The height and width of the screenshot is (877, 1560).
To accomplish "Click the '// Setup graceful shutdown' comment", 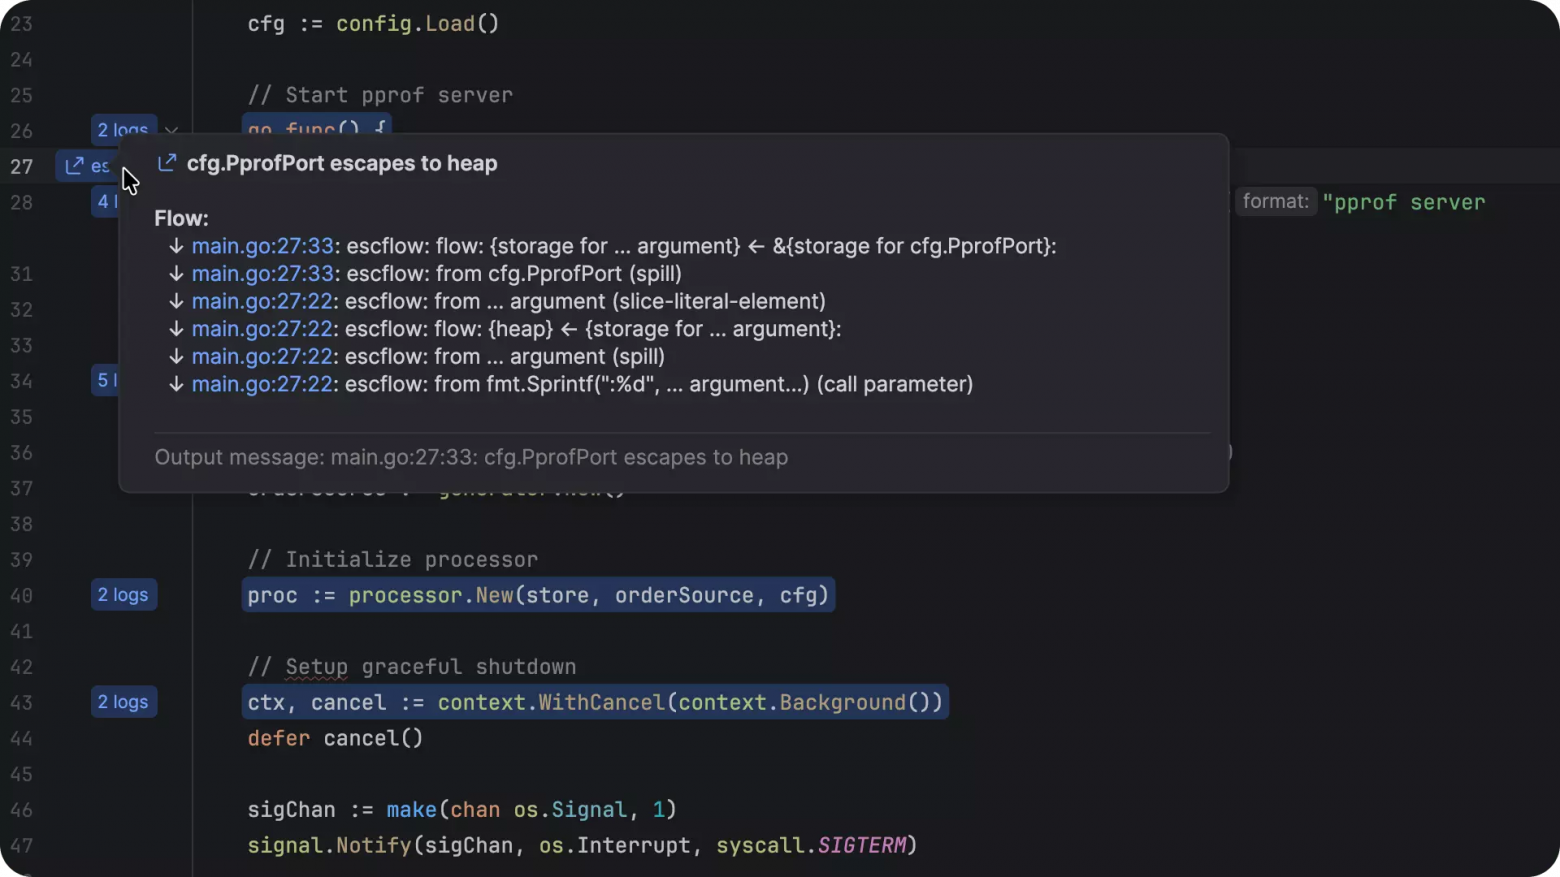I will pyautogui.click(x=412, y=667).
